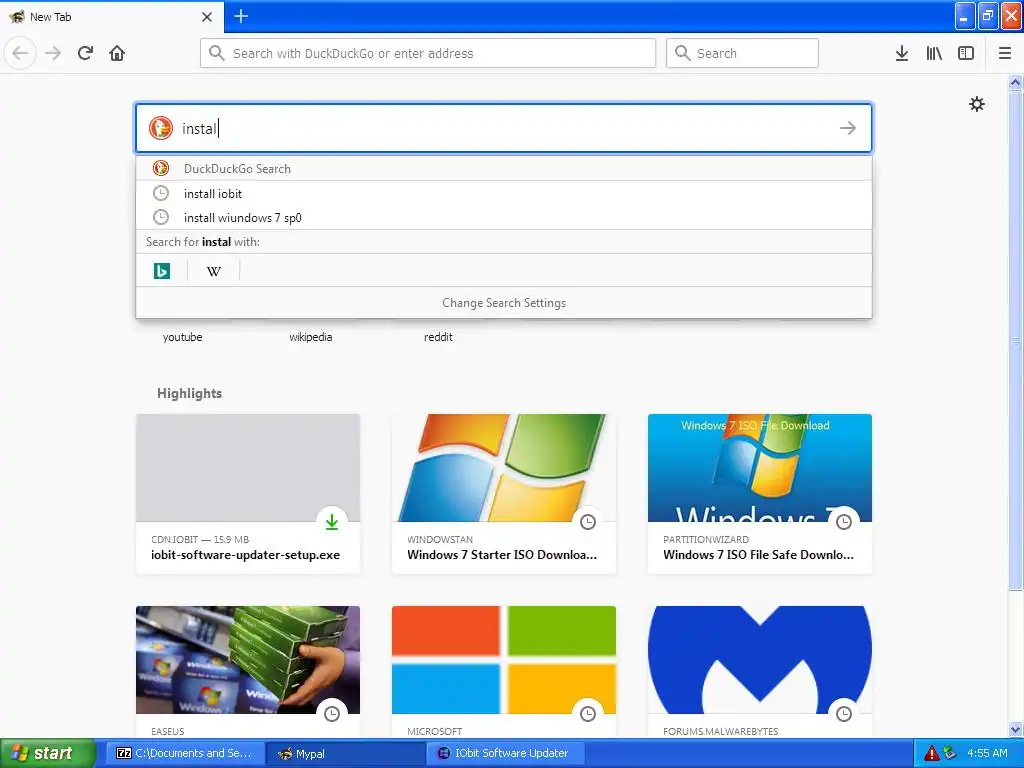Open a new tab with plus

coord(241,16)
